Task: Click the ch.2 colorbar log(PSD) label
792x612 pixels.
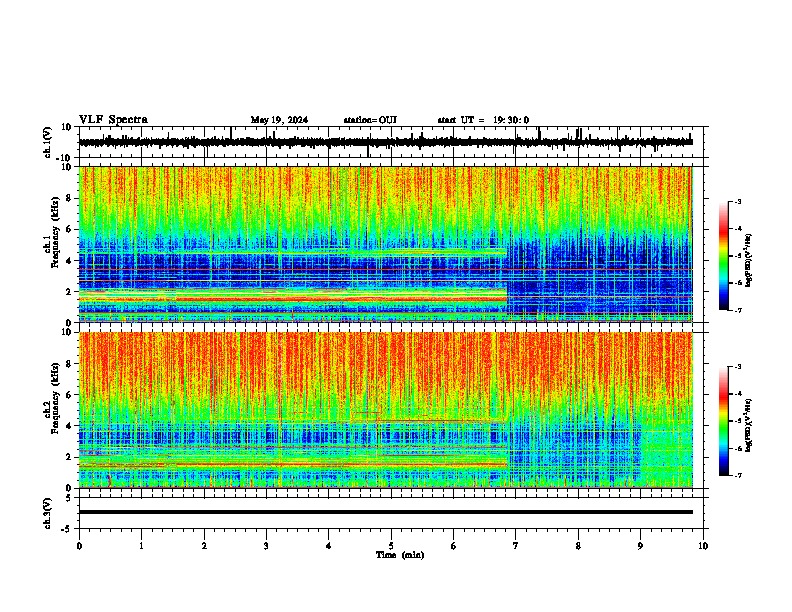Action: pos(749,425)
